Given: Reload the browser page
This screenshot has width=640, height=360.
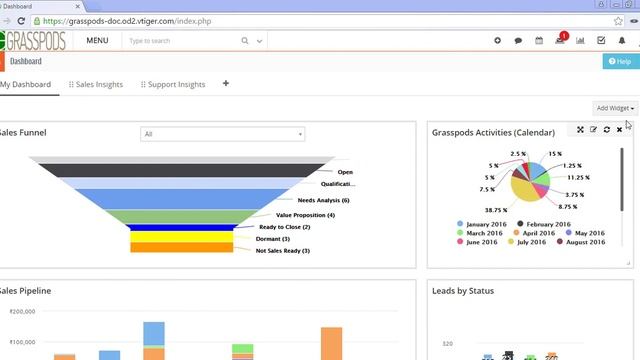Looking at the screenshot, I should (21, 21).
